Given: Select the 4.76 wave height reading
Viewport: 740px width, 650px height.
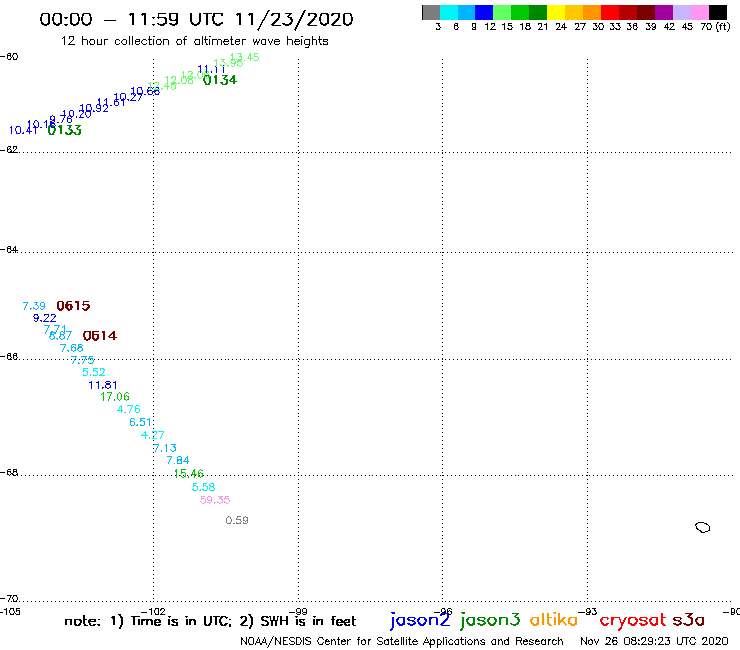Looking at the screenshot, I should (x=129, y=409).
